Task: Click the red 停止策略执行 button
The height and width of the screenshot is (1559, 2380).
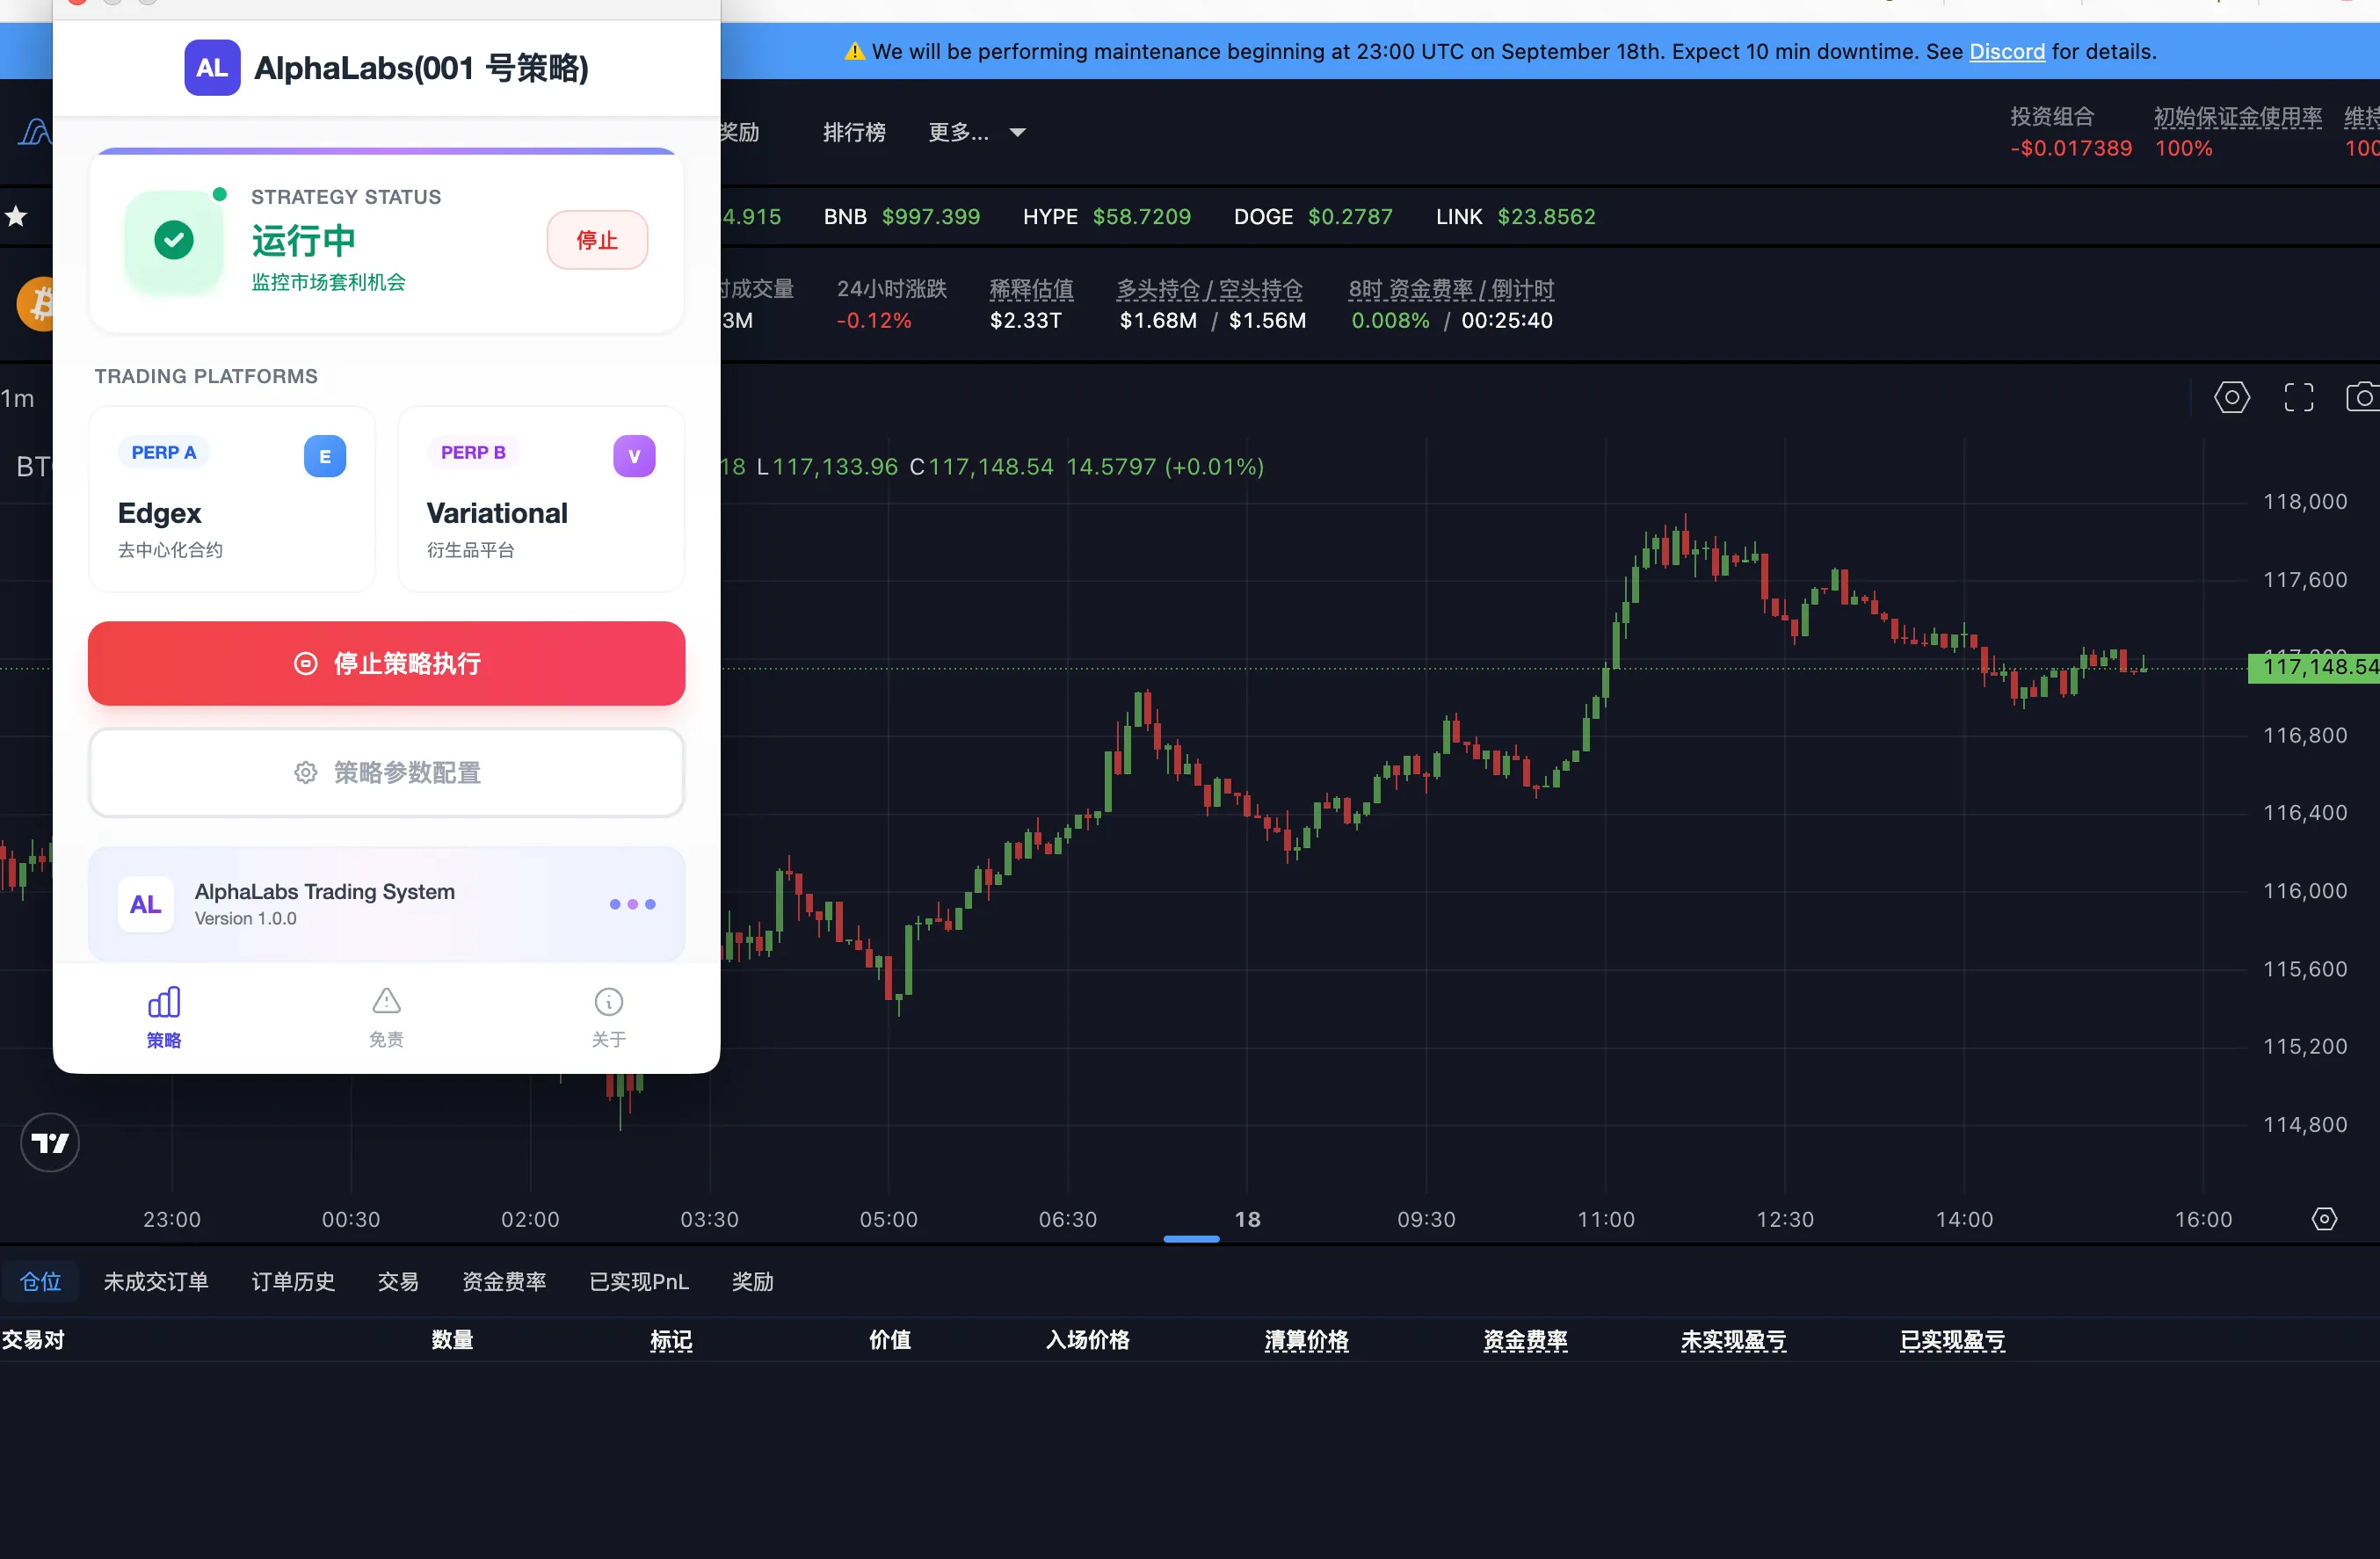Action: pos(386,663)
